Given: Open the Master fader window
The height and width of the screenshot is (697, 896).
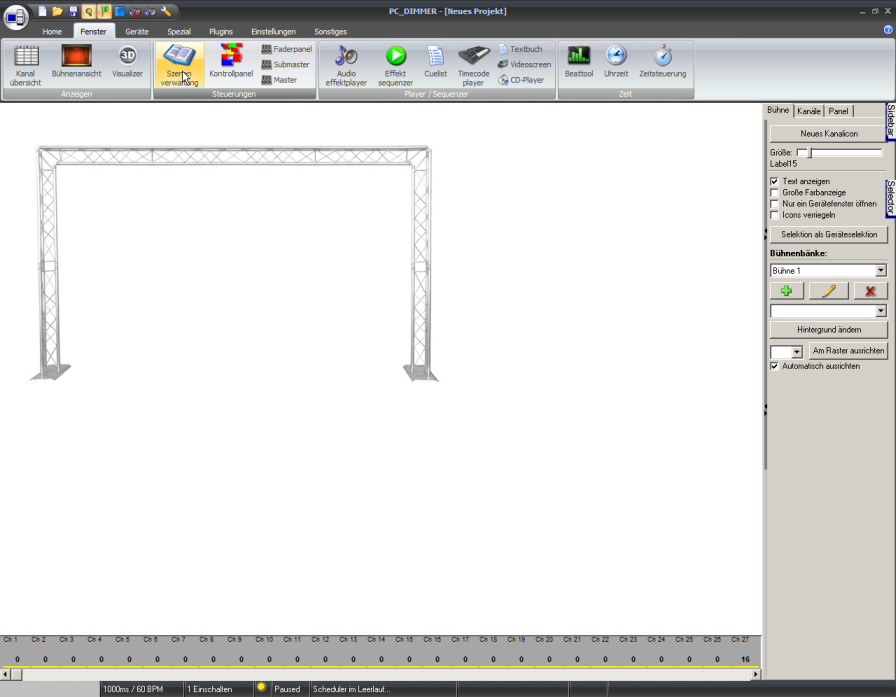Looking at the screenshot, I should (x=279, y=80).
